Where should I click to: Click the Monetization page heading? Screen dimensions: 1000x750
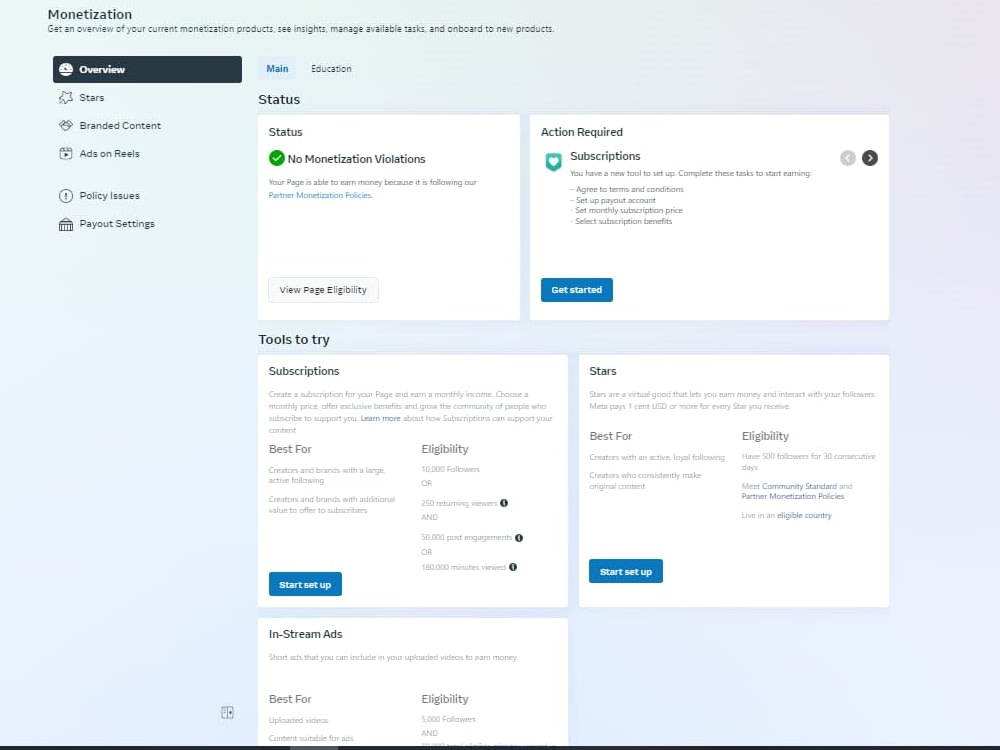90,14
